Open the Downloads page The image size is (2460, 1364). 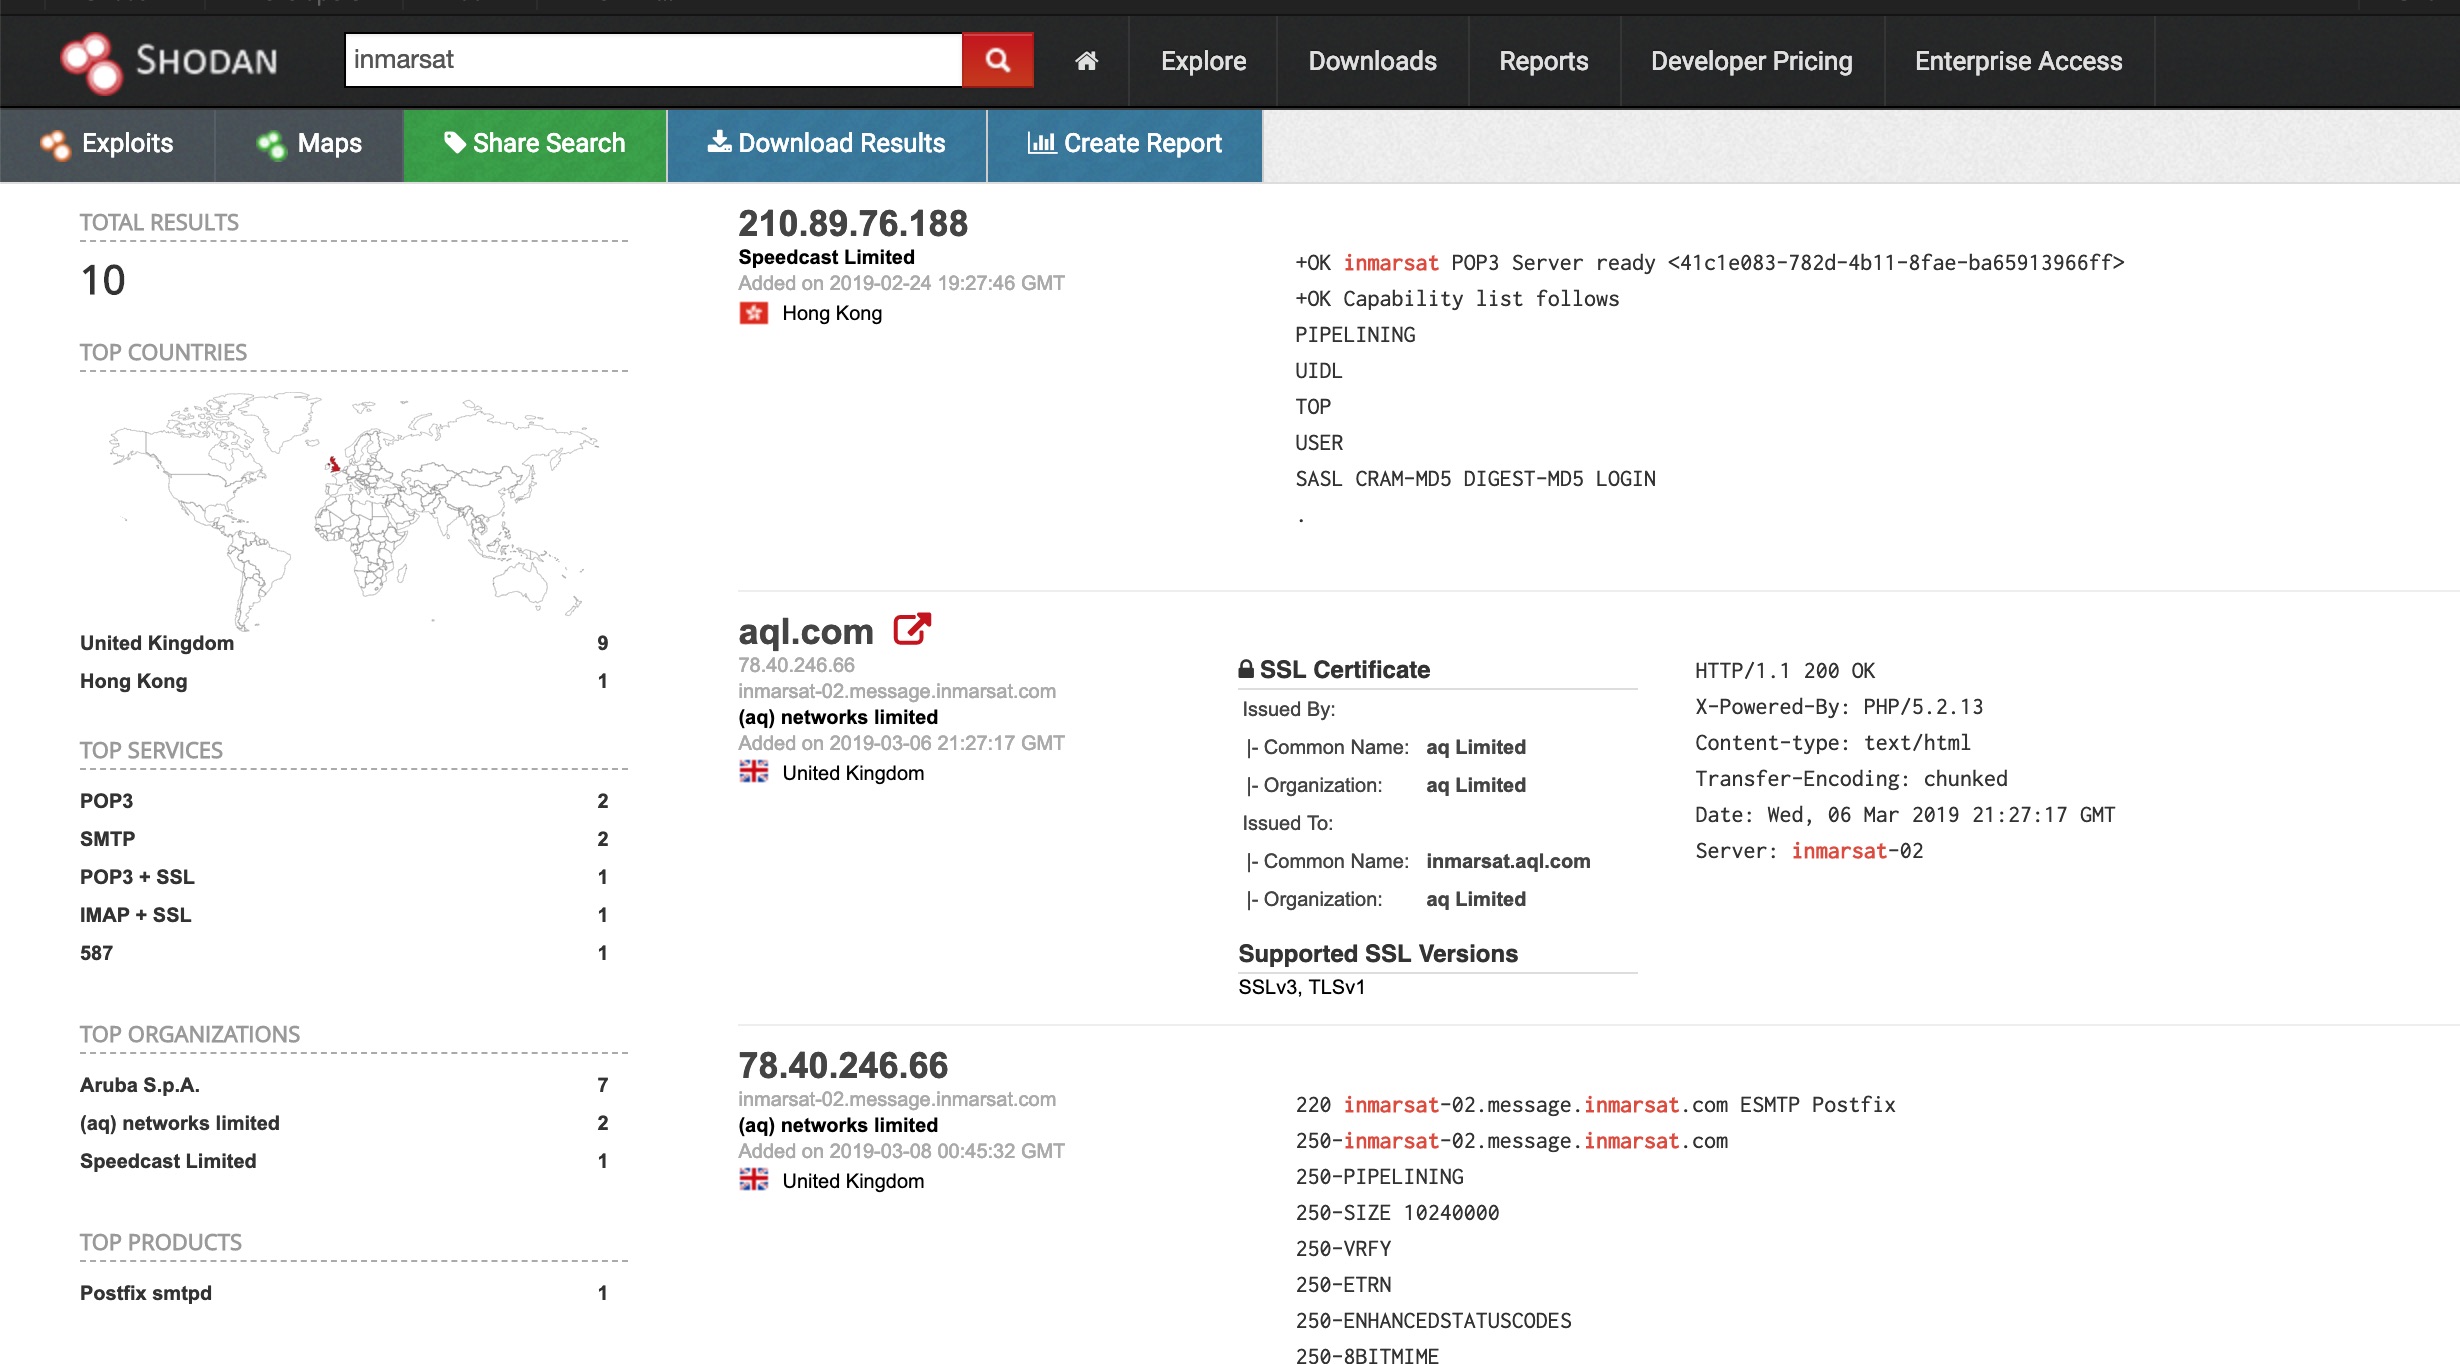1372,61
